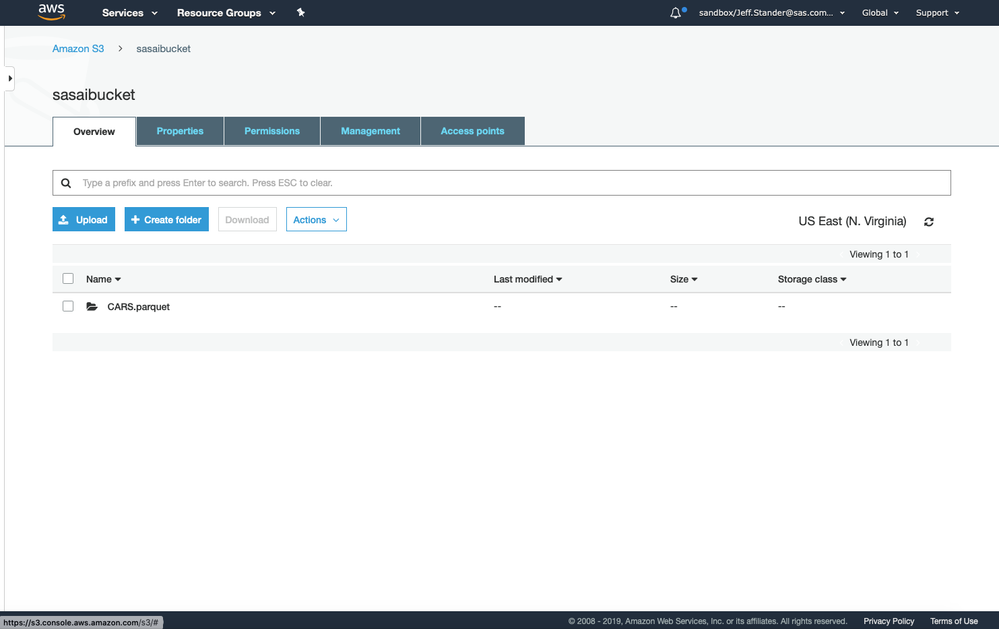Open the Global region dropdown
The image size is (999, 629).
[x=880, y=13]
